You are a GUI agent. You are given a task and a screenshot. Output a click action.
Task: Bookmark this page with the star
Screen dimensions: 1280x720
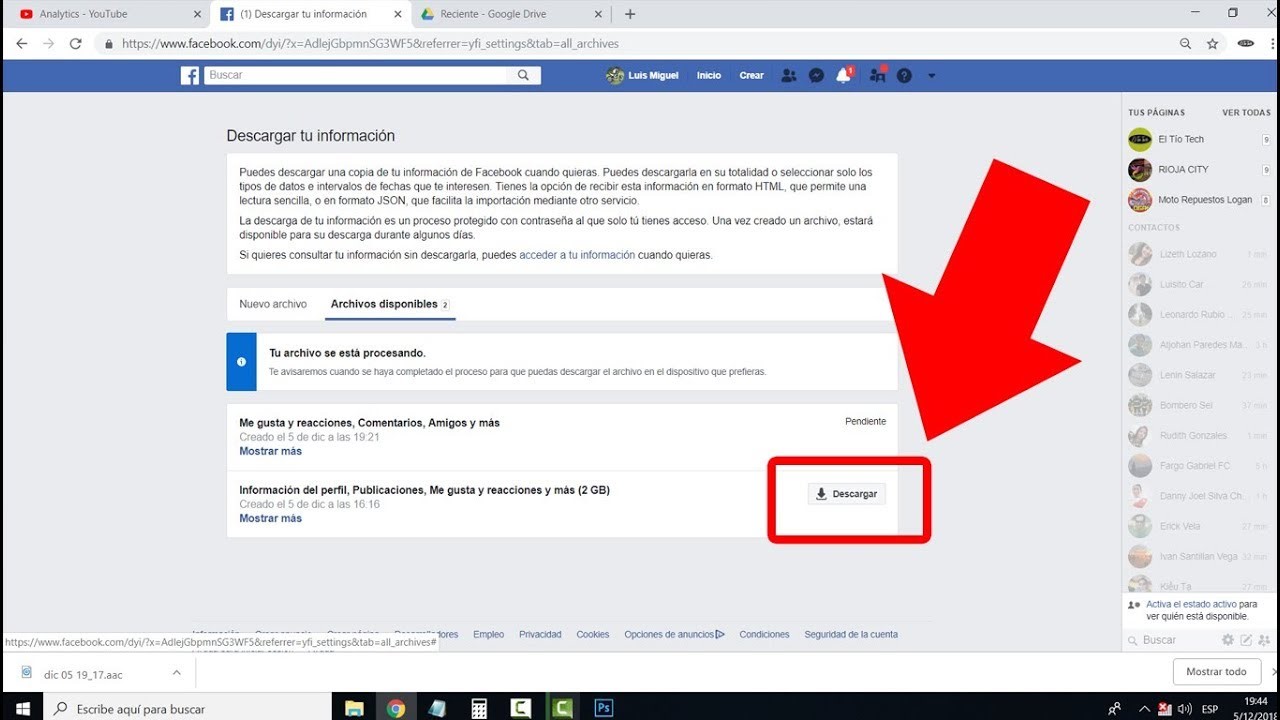coord(1211,43)
